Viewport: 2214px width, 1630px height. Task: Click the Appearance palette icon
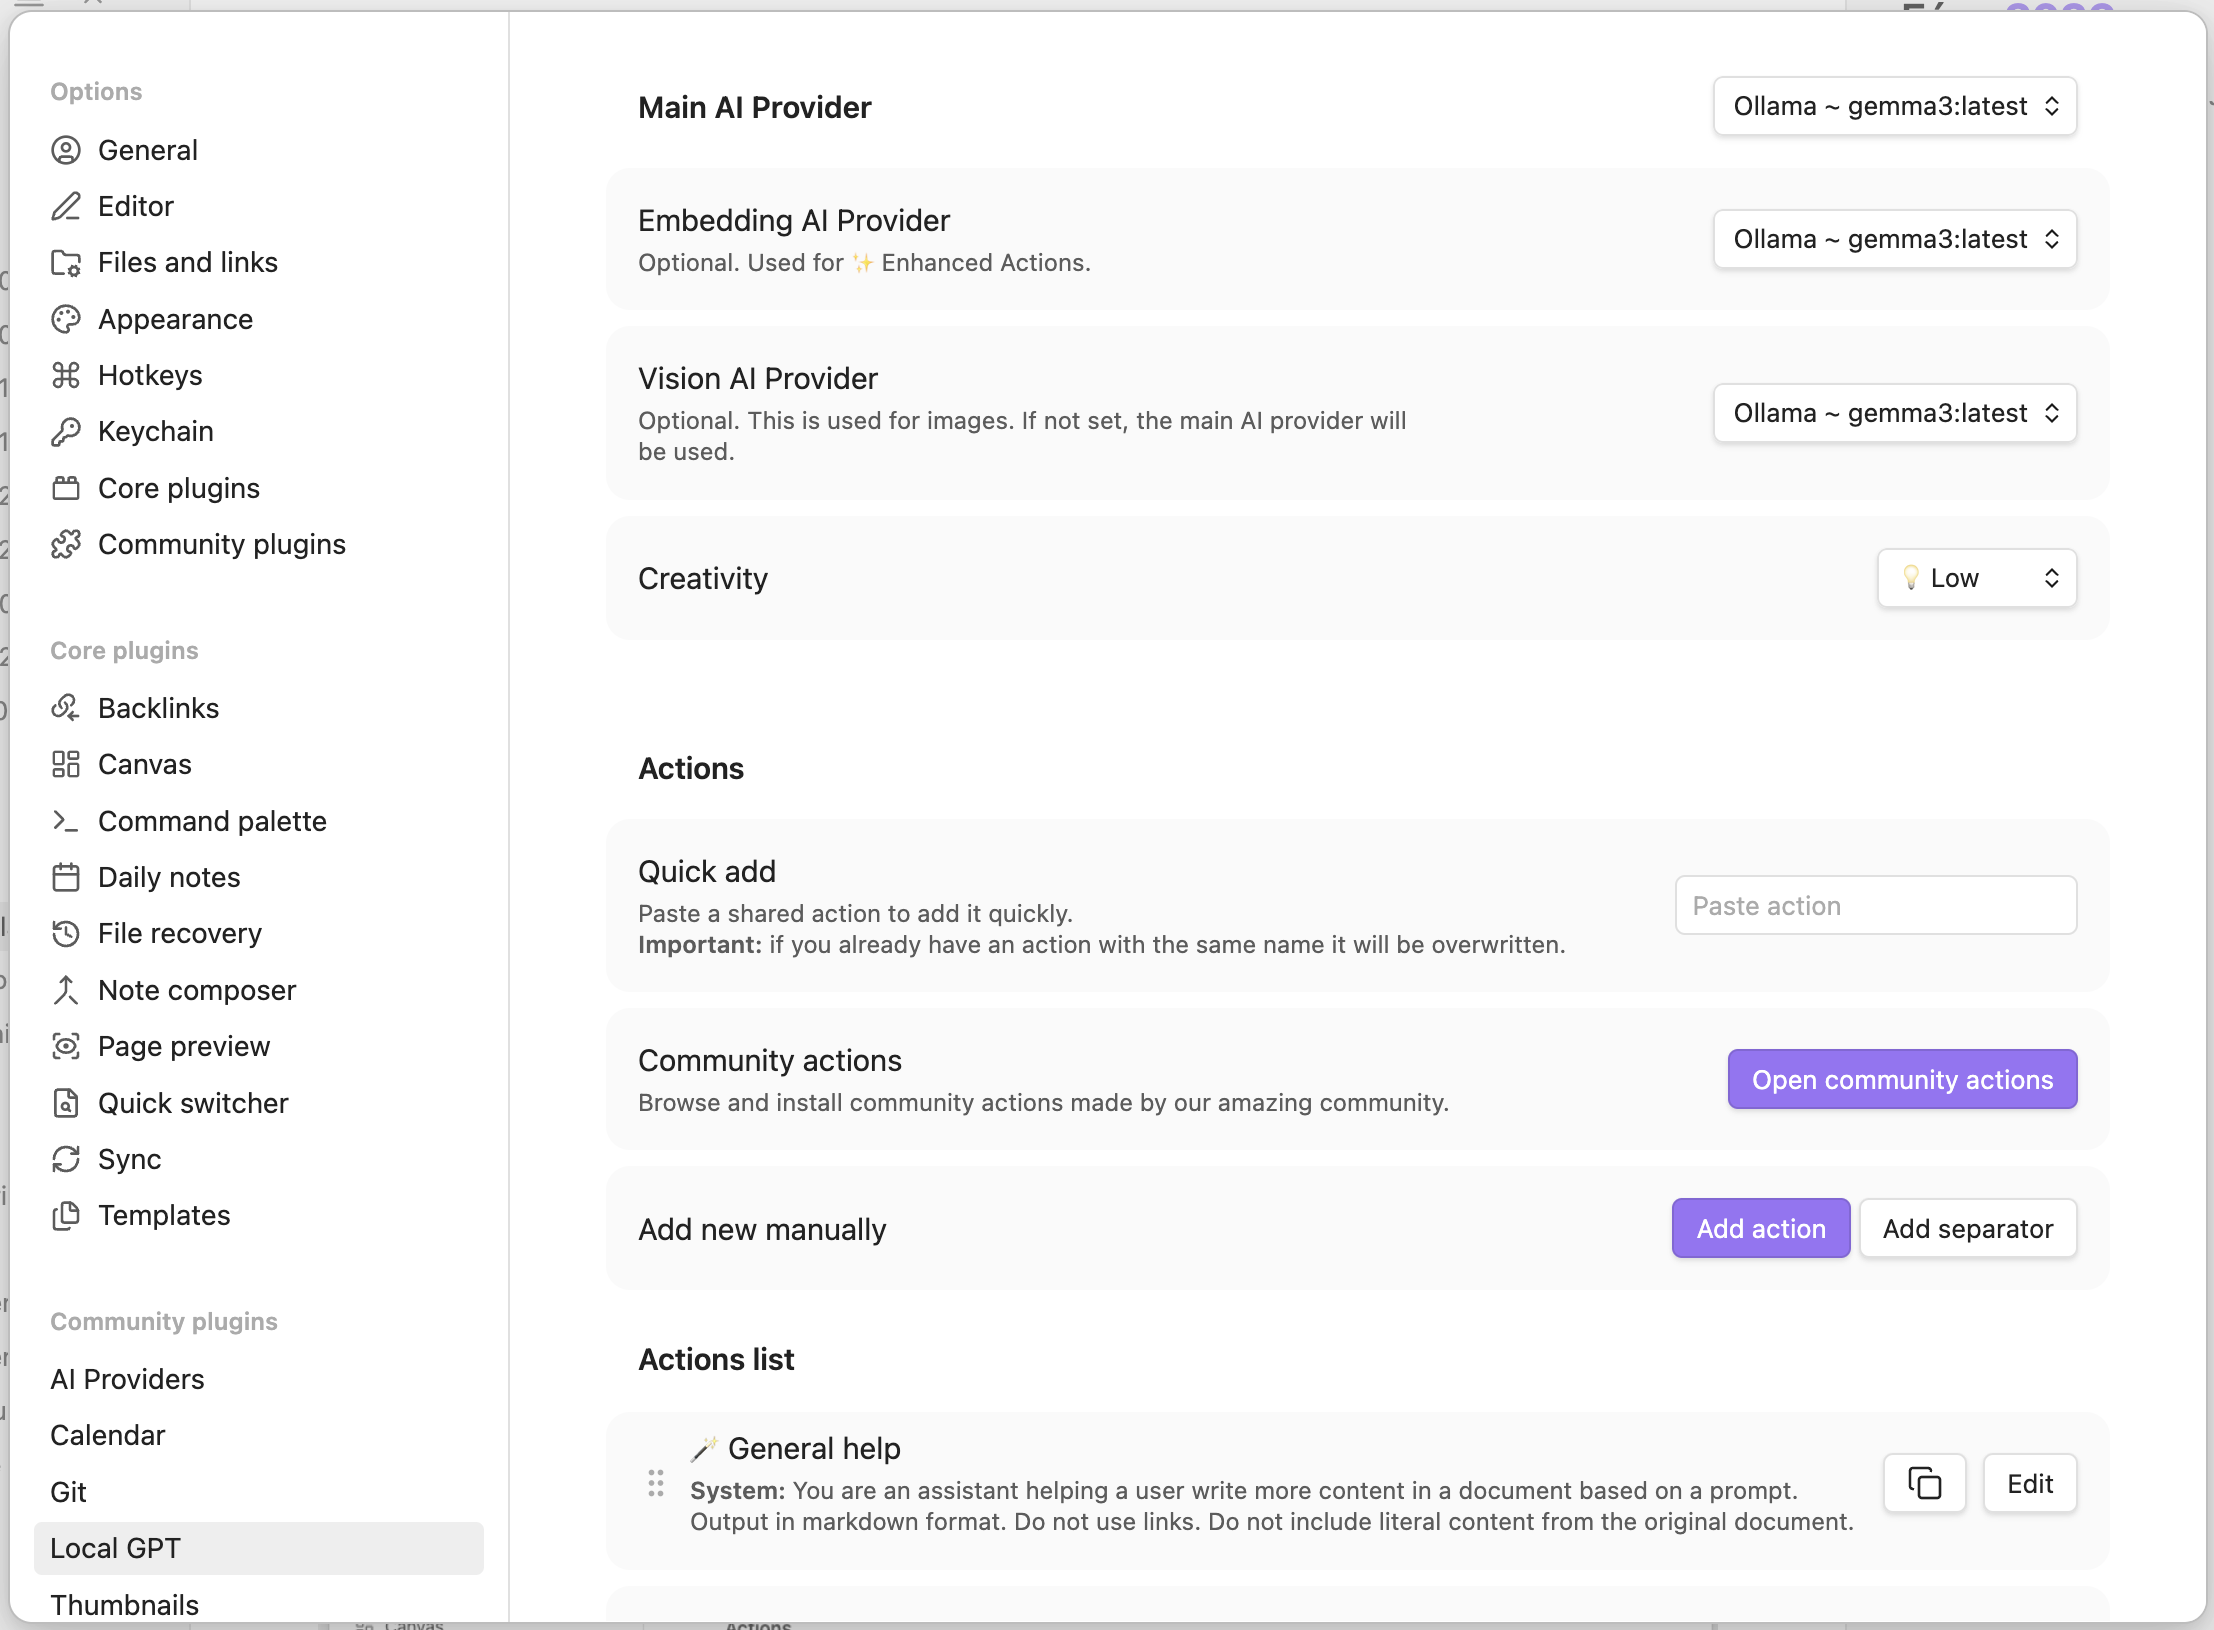coord(66,319)
